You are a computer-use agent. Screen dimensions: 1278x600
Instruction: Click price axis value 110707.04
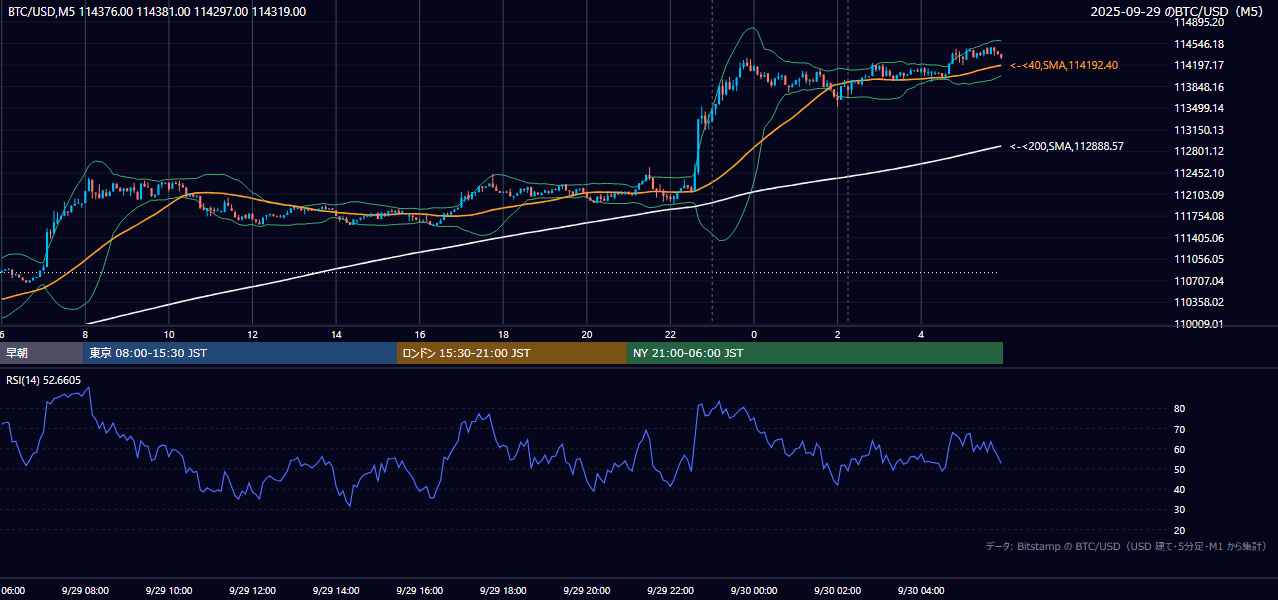point(1201,281)
